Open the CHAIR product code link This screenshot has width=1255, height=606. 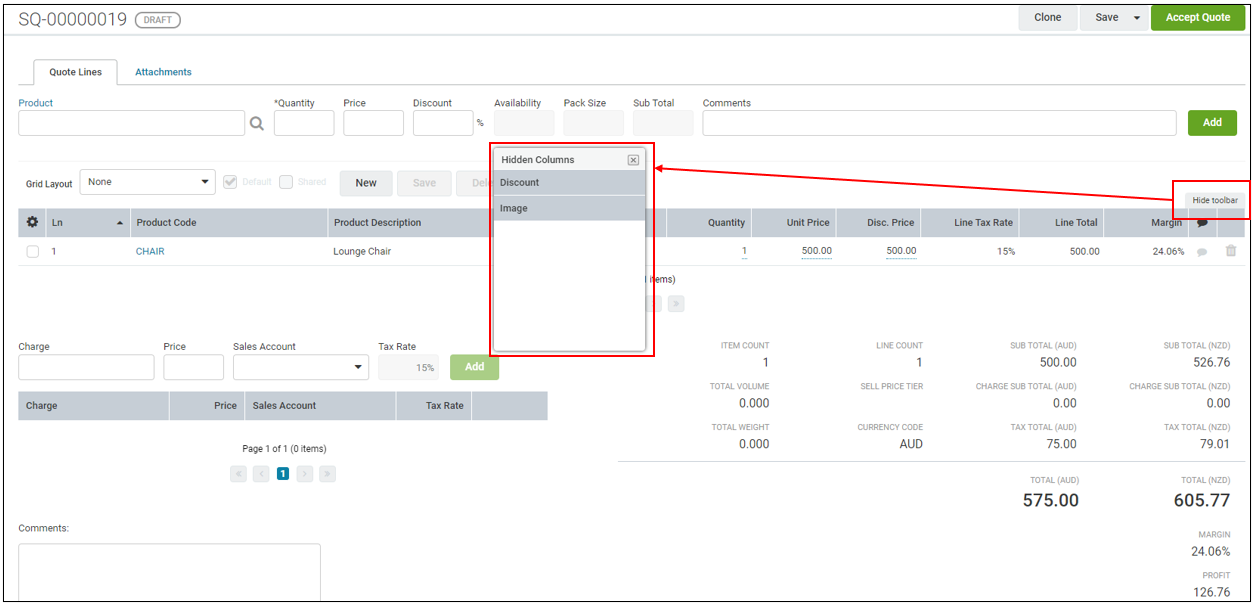click(149, 251)
